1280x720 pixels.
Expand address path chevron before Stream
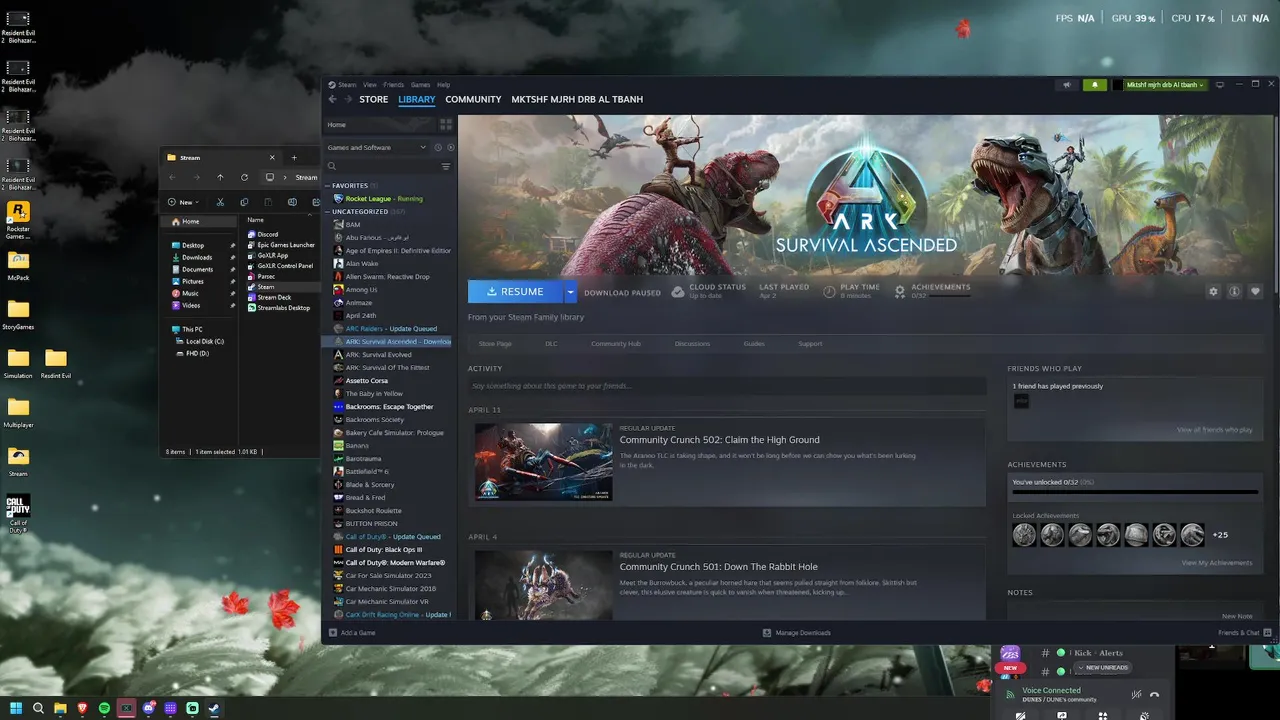[286, 177]
